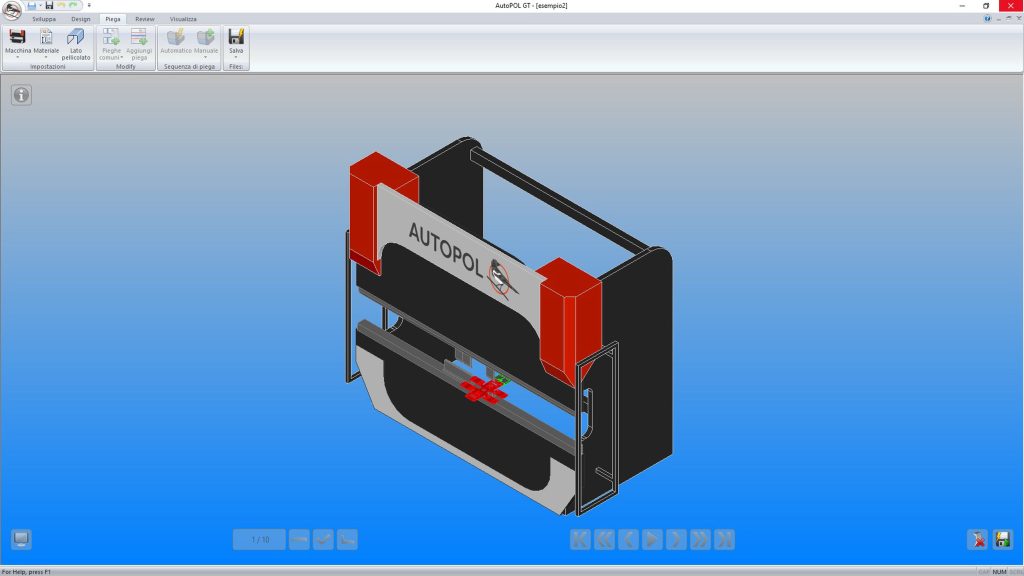Open the Macchina settings icon

[x=18, y=40]
